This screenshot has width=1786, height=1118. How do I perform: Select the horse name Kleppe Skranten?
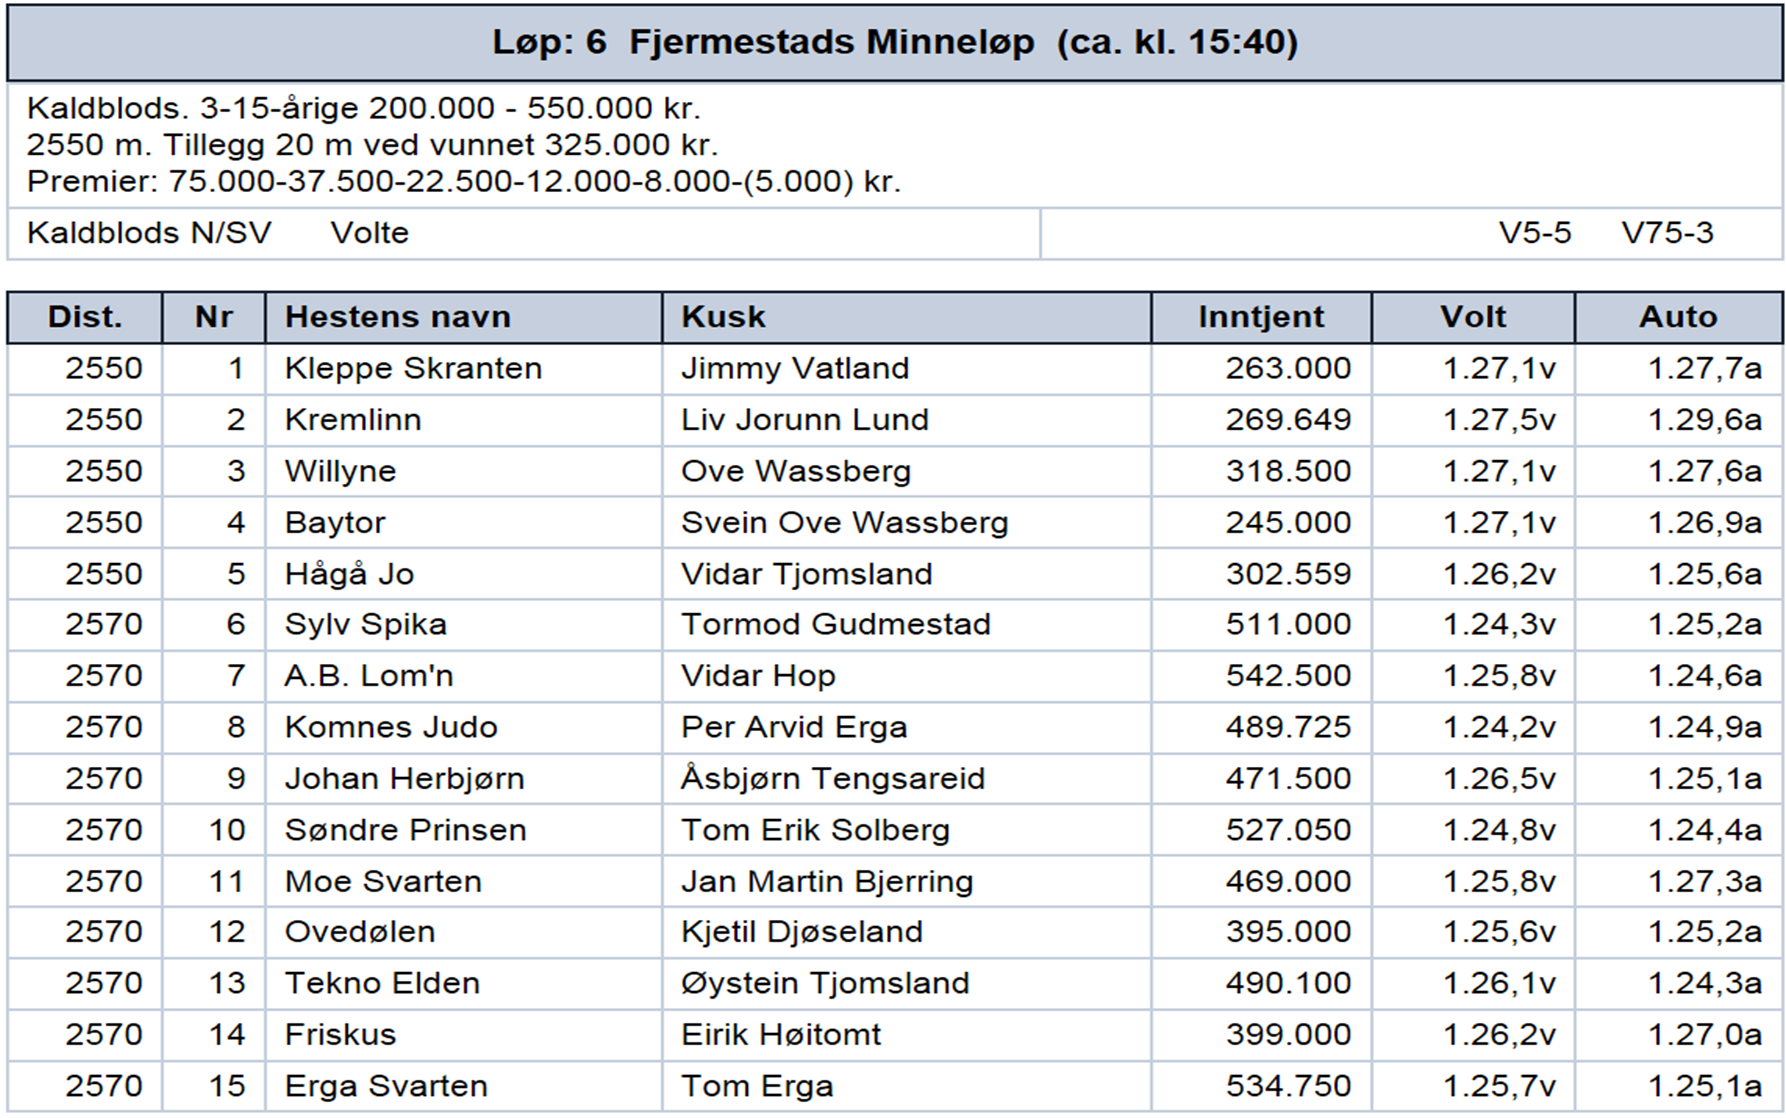coord(413,369)
